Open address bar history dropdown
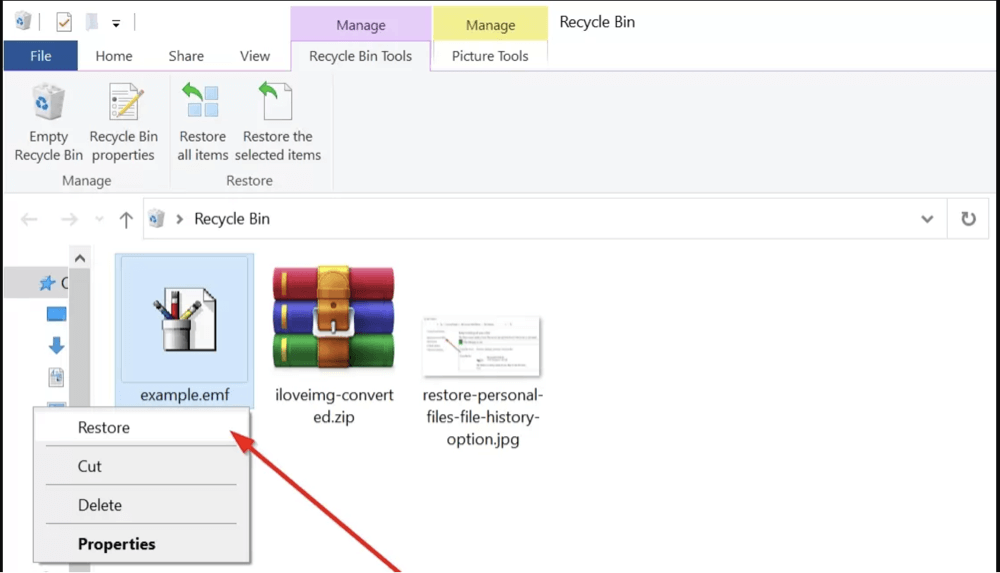1000x573 pixels. click(x=927, y=219)
